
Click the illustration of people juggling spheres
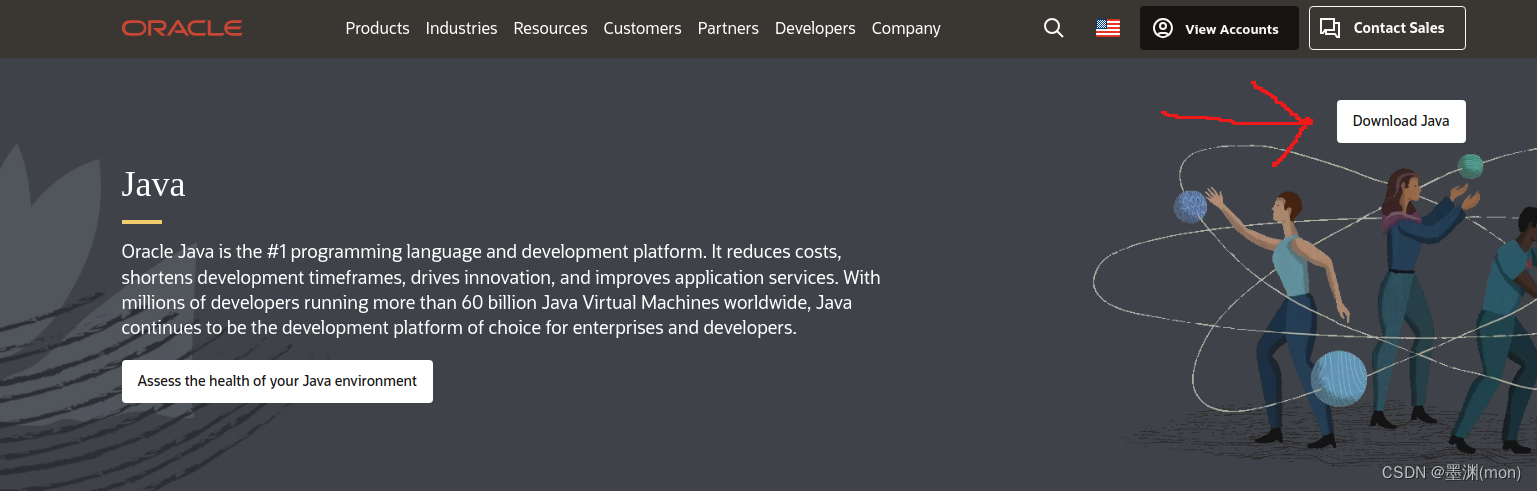(1315, 300)
